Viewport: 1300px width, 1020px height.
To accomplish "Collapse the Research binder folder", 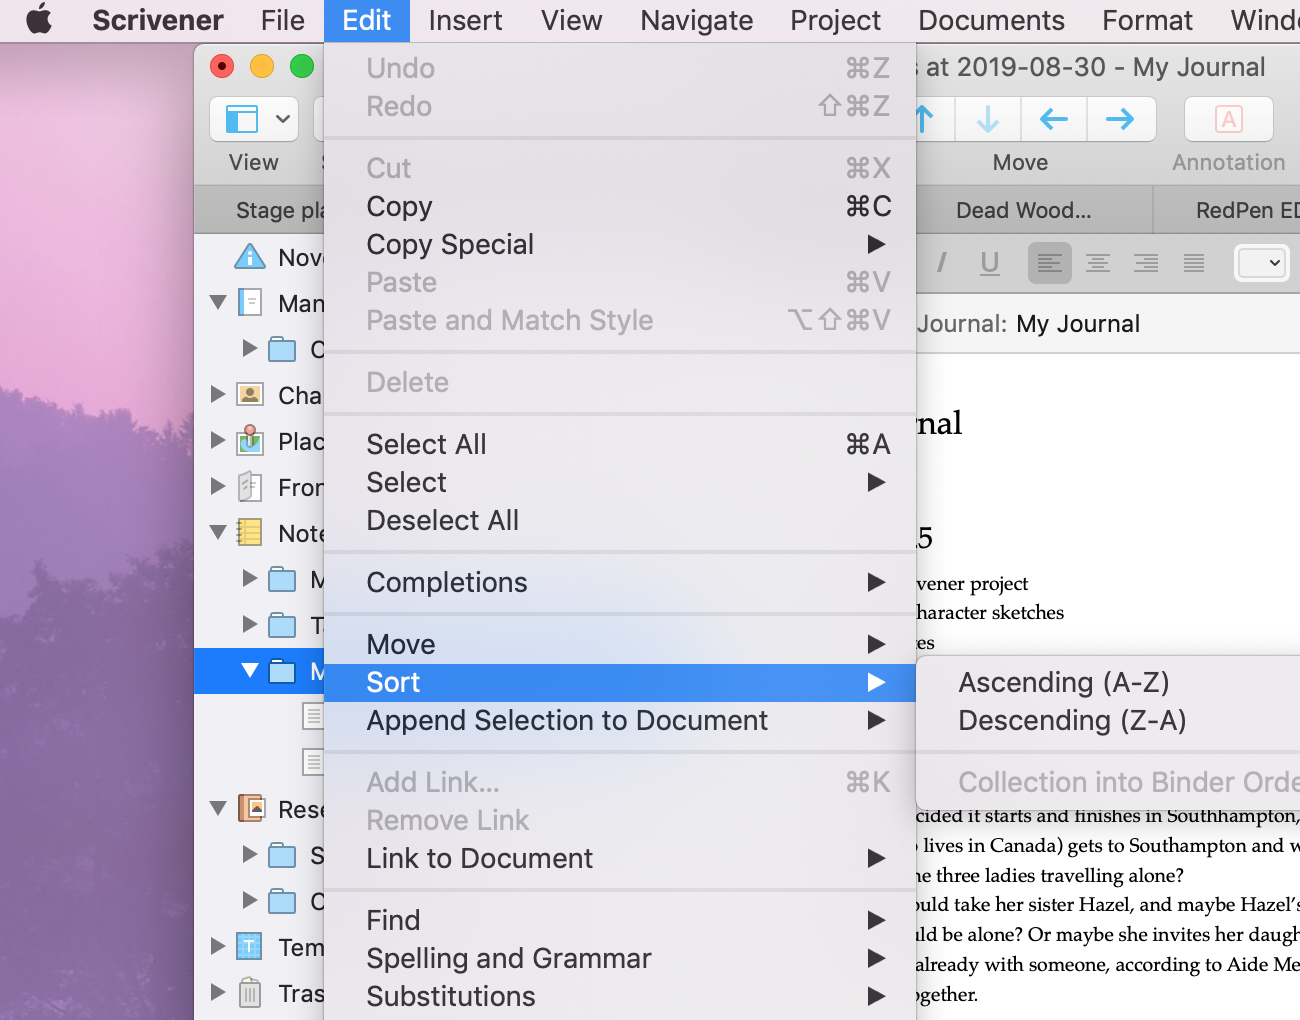I will pyautogui.click(x=218, y=808).
